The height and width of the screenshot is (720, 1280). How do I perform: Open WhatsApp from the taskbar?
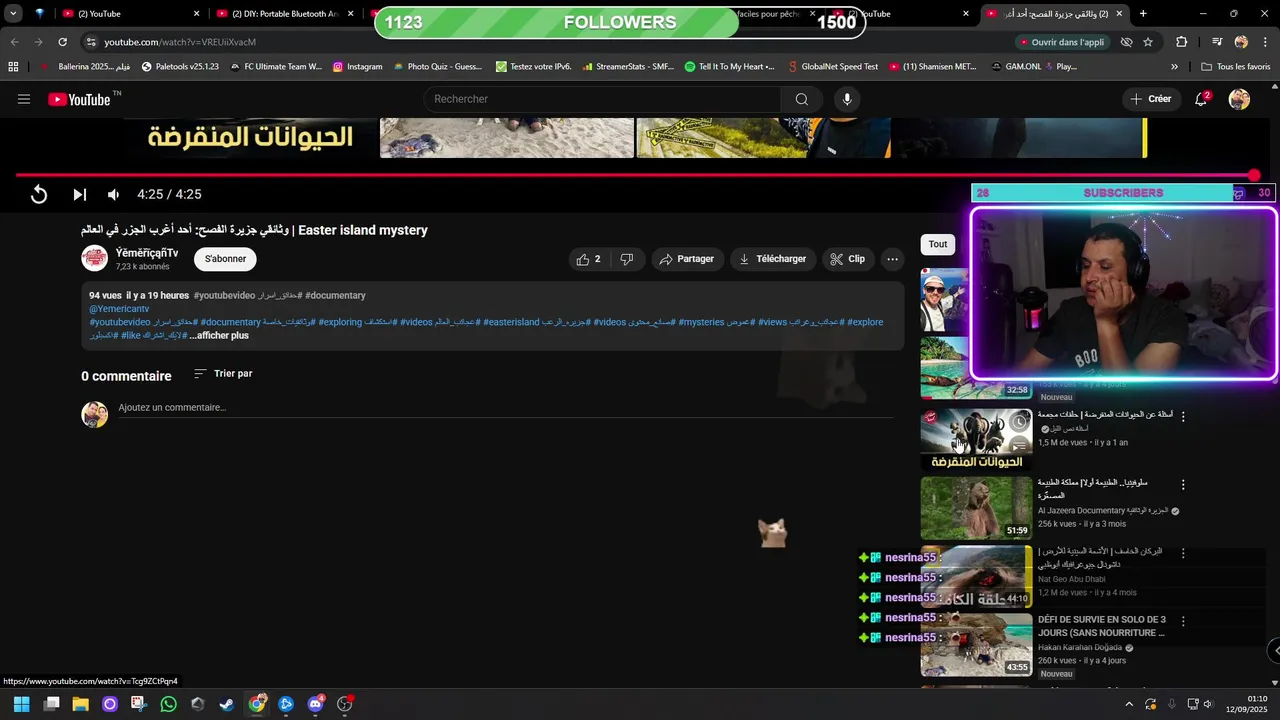click(168, 704)
